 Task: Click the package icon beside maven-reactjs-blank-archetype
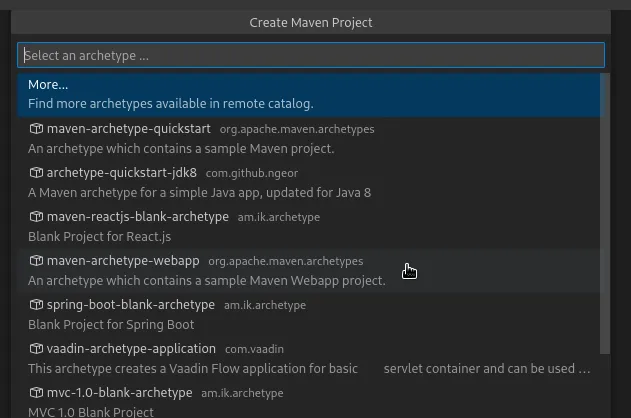(36, 217)
